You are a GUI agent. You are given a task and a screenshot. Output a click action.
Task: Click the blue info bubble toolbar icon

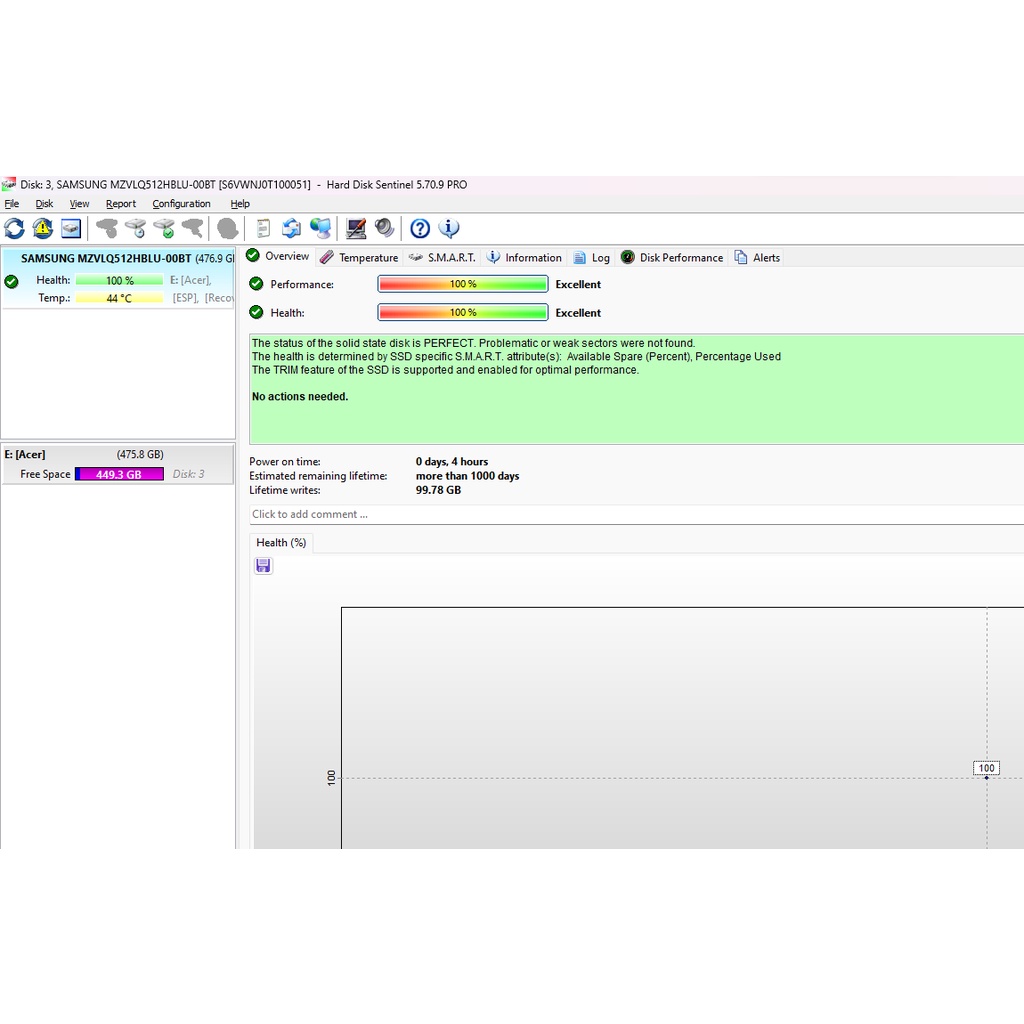coord(449,229)
